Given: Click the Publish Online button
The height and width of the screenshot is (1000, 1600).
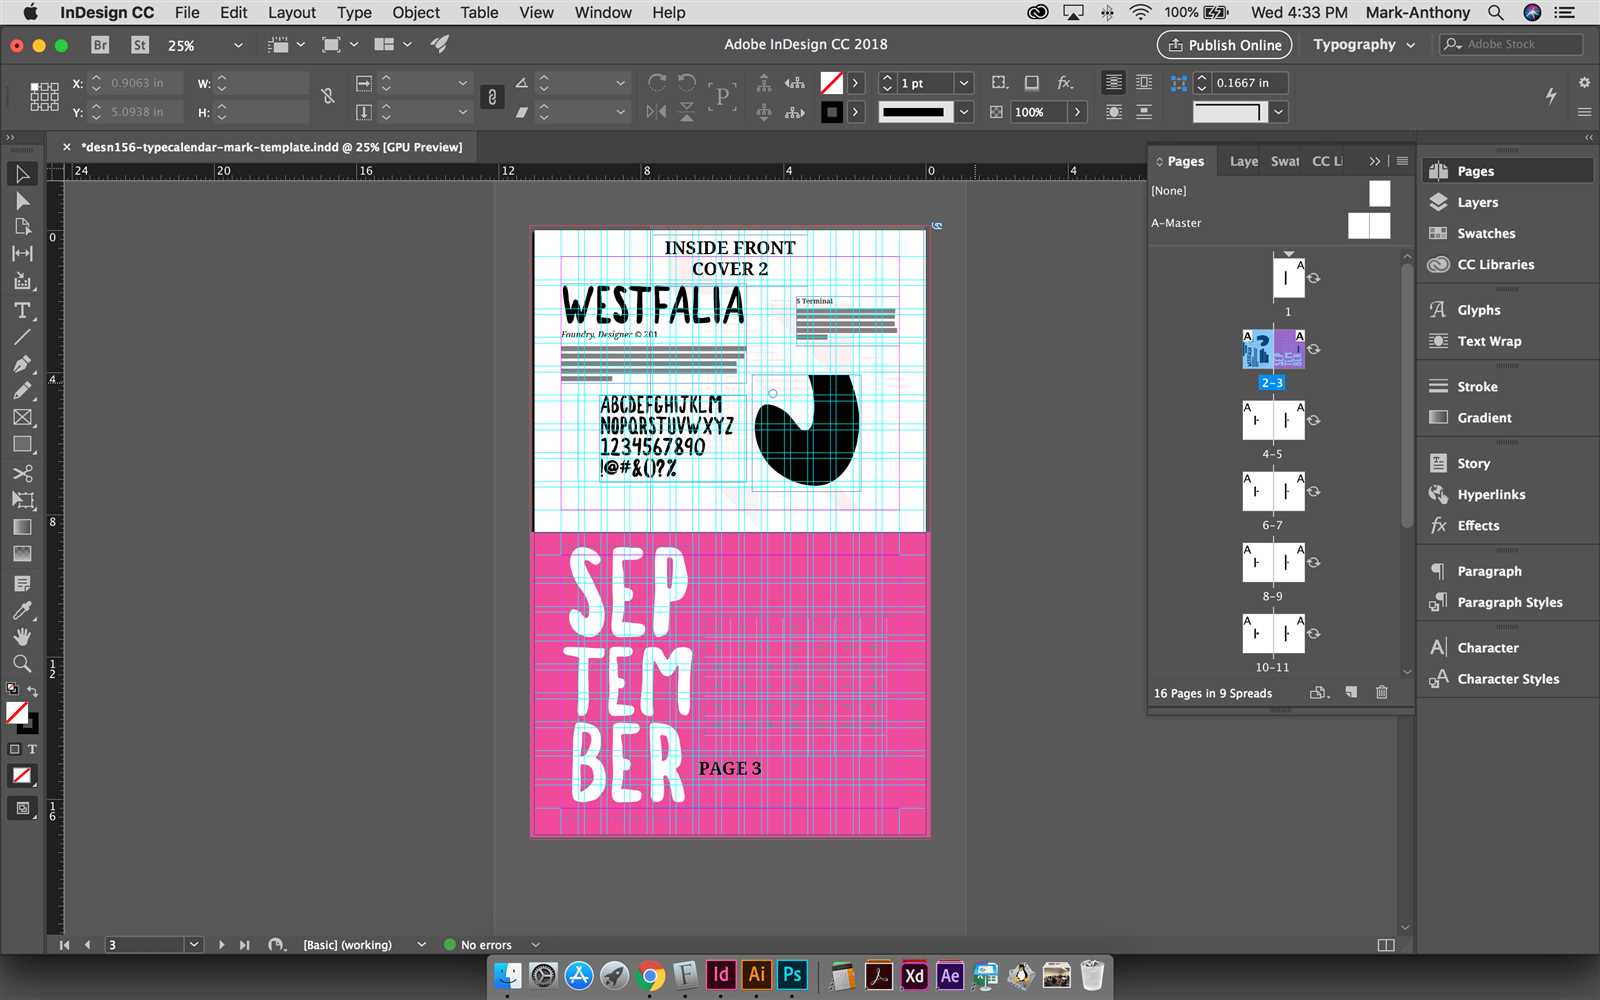Looking at the screenshot, I should 1225,44.
